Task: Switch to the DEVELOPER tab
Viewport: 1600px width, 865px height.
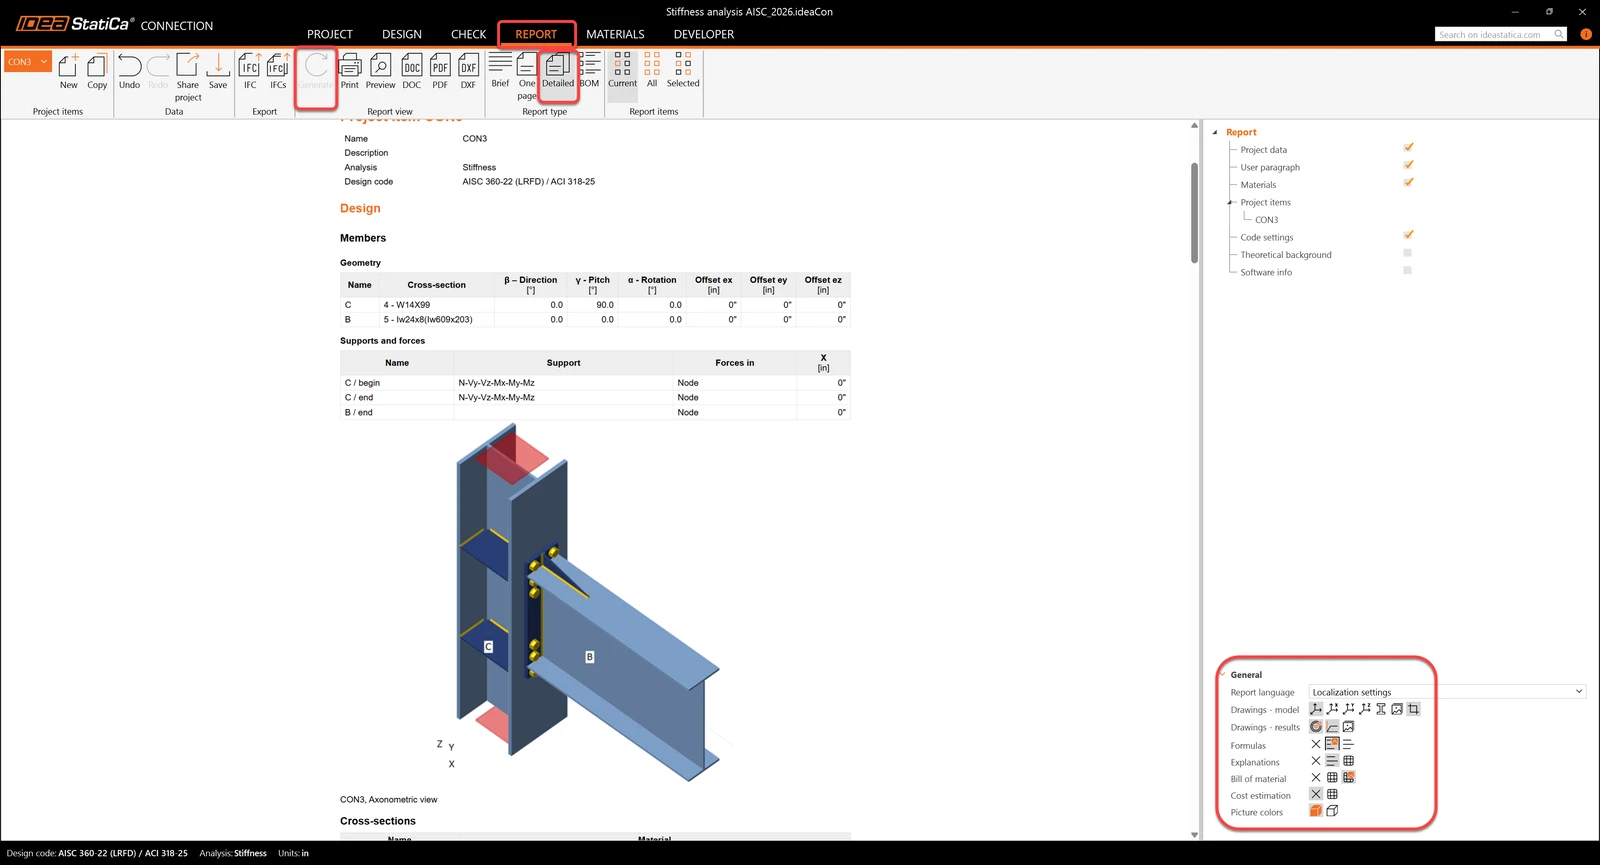Action: (704, 34)
